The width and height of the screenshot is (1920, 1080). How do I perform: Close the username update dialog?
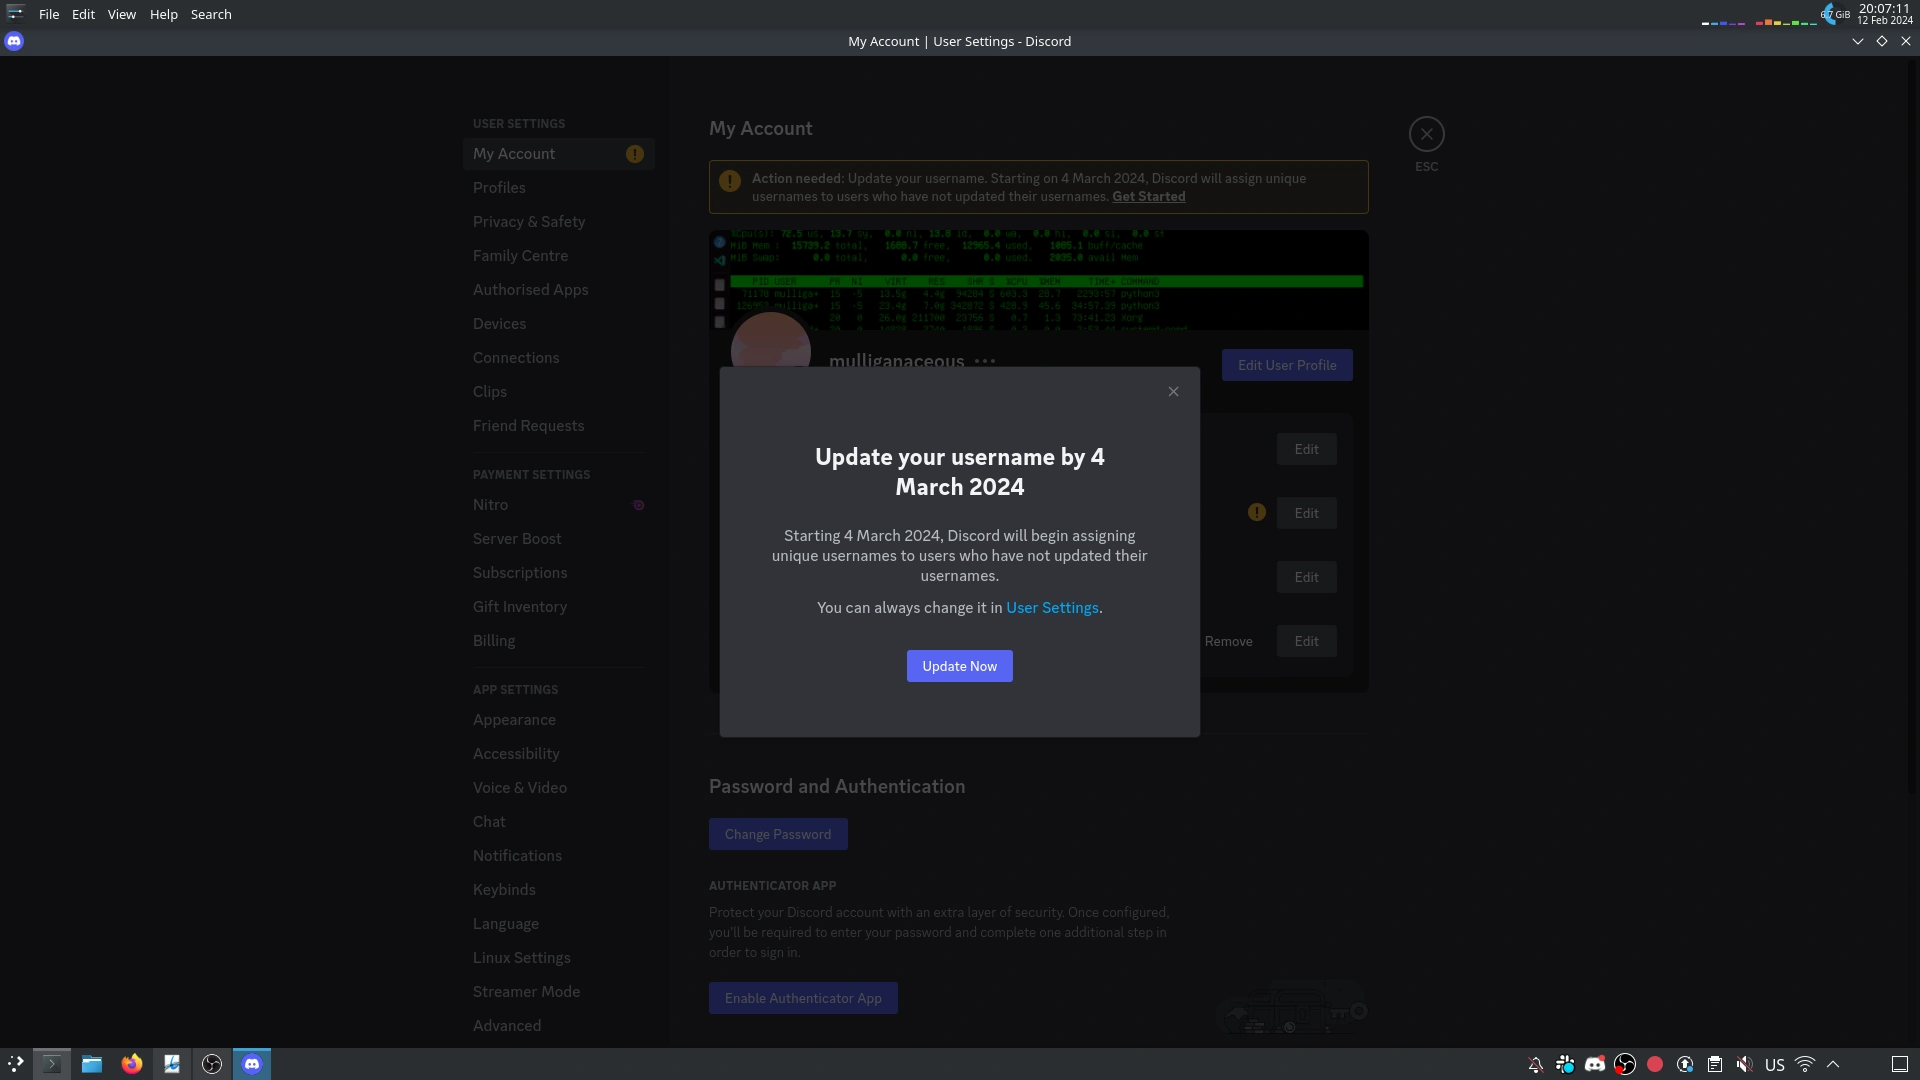(x=1173, y=392)
